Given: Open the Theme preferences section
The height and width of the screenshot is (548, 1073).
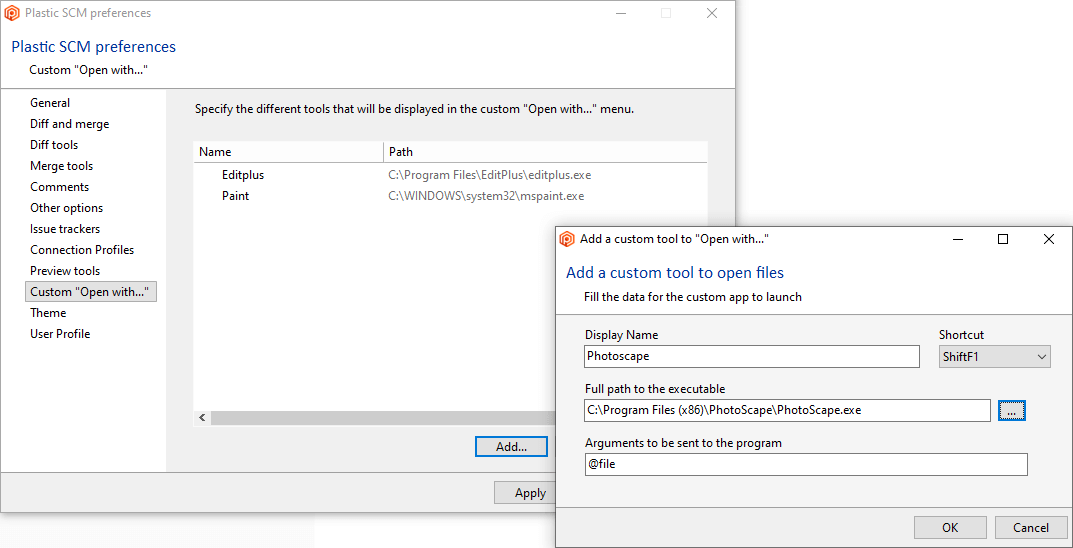Looking at the screenshot, I should [x=48, y=313].
